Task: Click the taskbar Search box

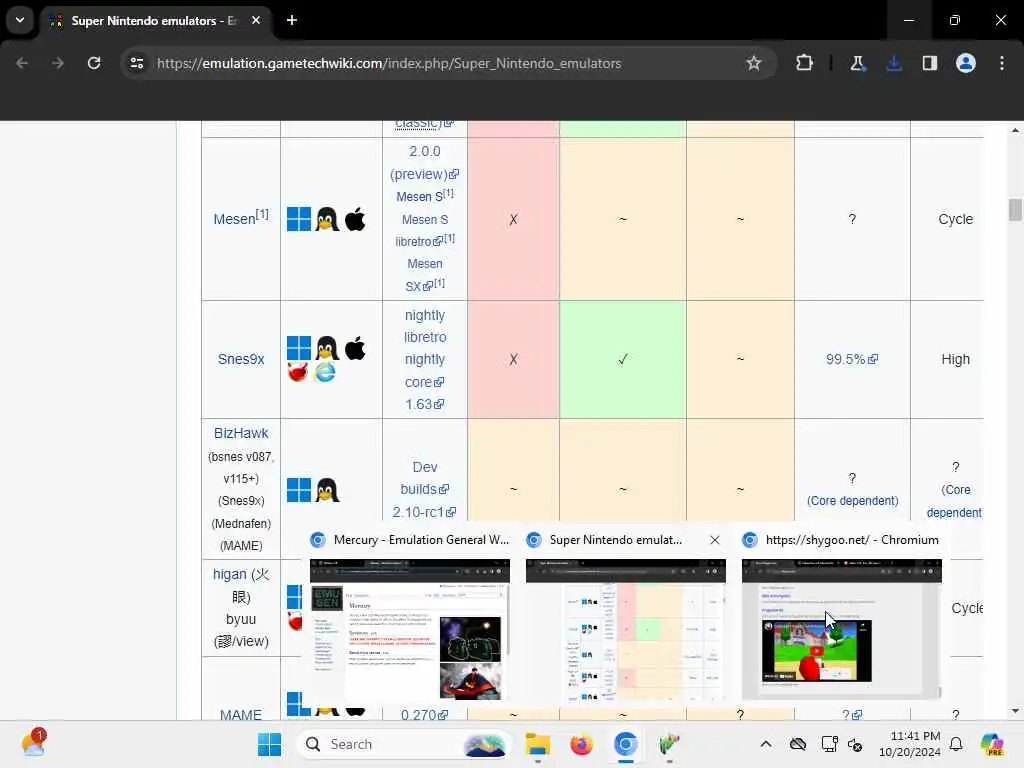Action: 404,744
